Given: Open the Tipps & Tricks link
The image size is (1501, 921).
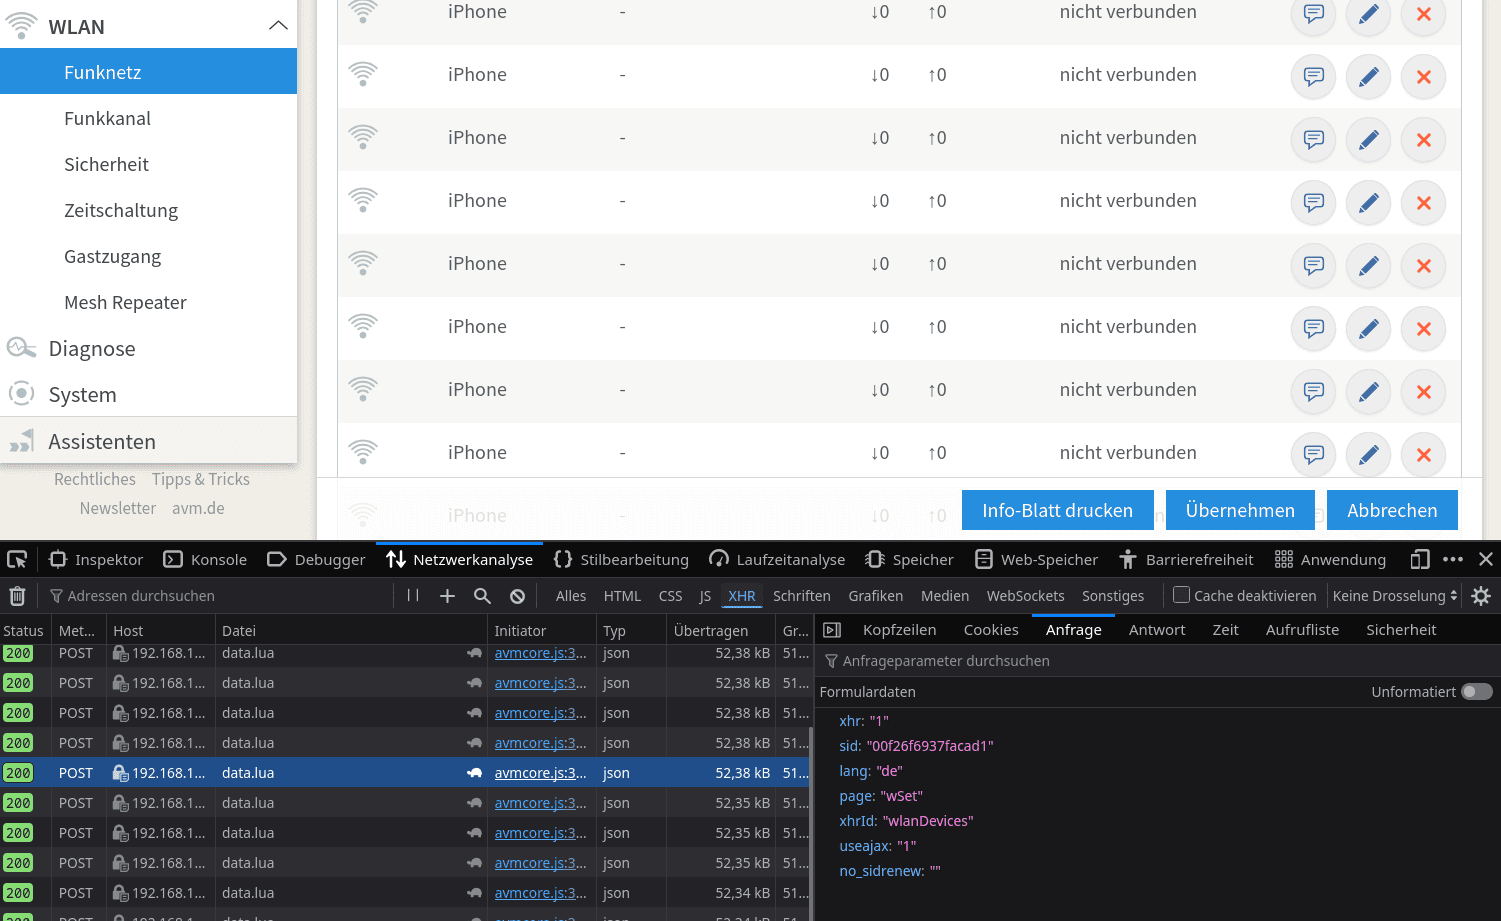Looking at the screenshot, I should (x=201, y=479).
